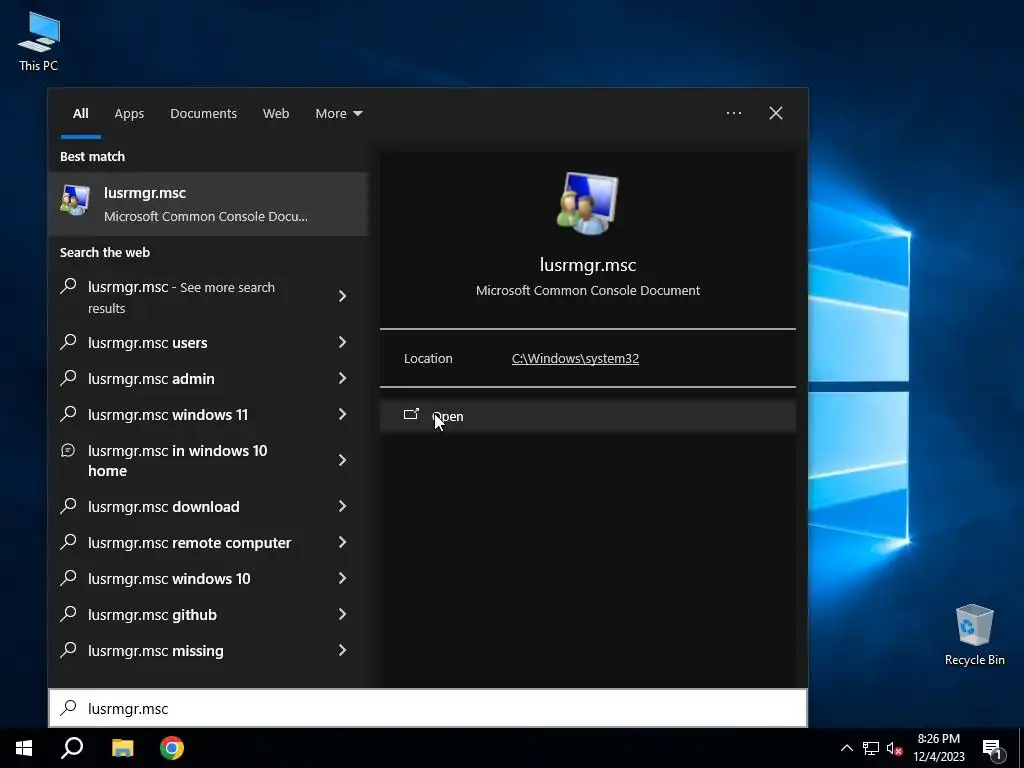The height and width of the screenshot is (768, 1024).
Task: Click the magnifier icon inside the search box
Action: (x=68, y=707)
